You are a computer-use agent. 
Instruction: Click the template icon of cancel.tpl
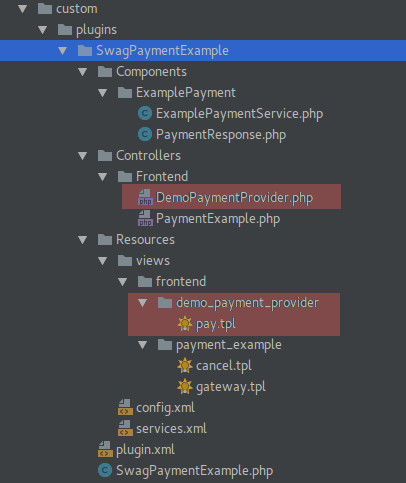click(x=185, y=366)
